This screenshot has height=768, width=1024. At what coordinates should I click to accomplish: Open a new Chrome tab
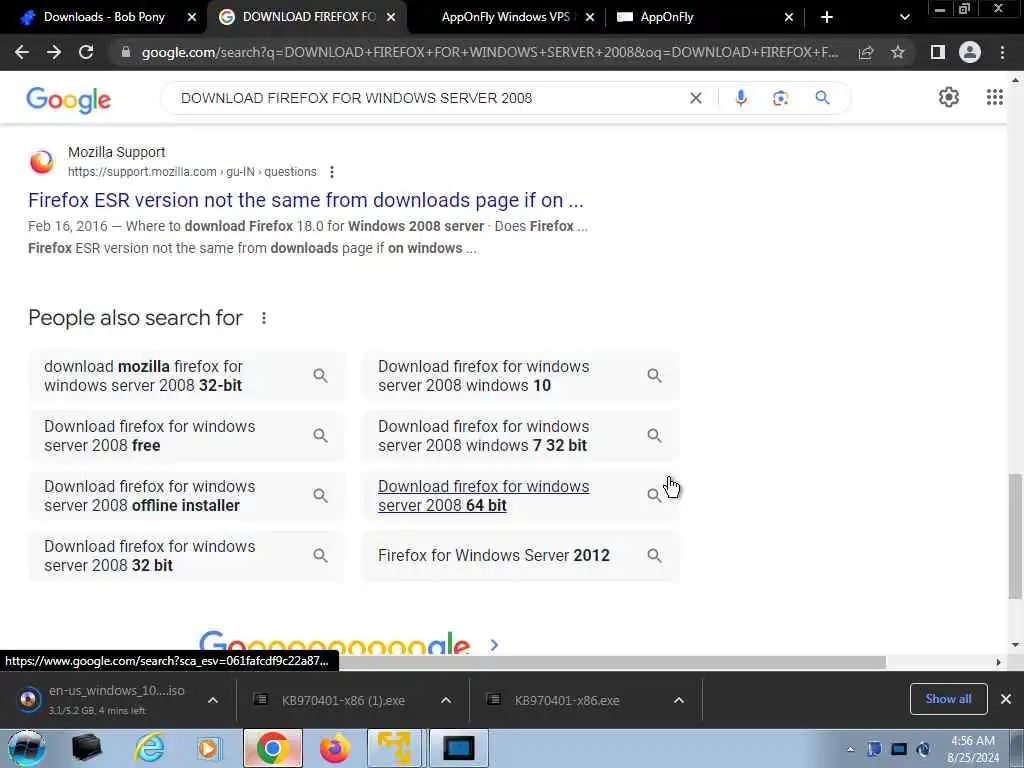(x=827, y=17)
